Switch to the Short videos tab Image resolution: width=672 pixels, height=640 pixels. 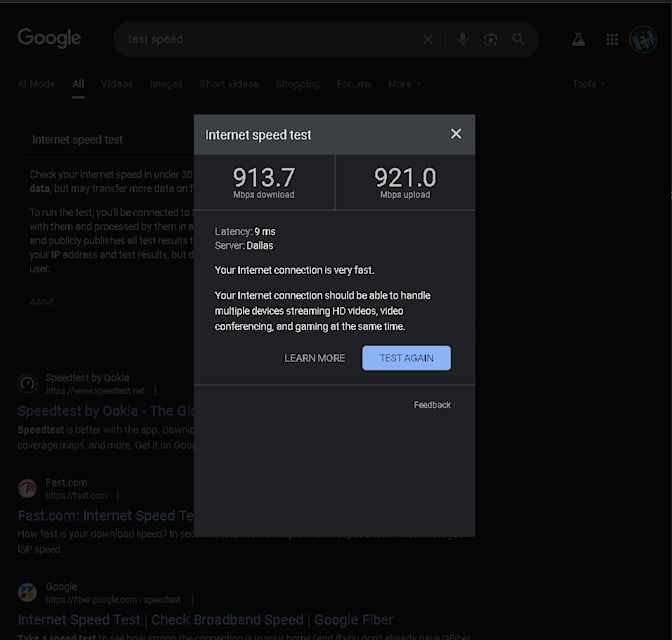coord(229,84)
